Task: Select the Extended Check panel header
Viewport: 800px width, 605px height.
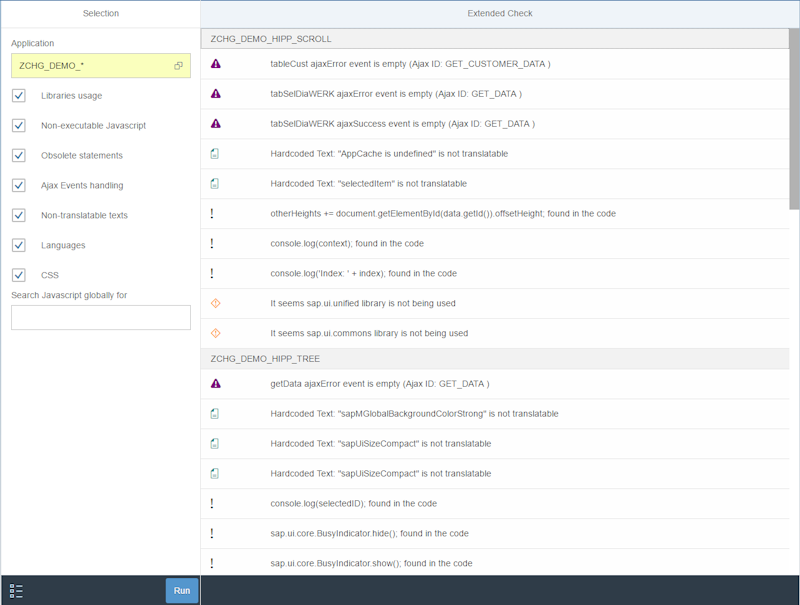Action: pos(500,13)
